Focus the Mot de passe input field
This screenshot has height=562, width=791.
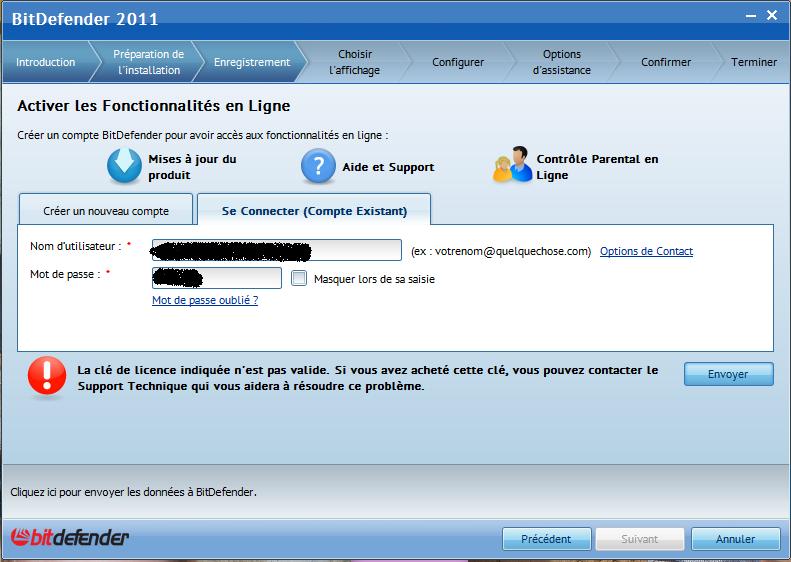(x=216, y=278)
